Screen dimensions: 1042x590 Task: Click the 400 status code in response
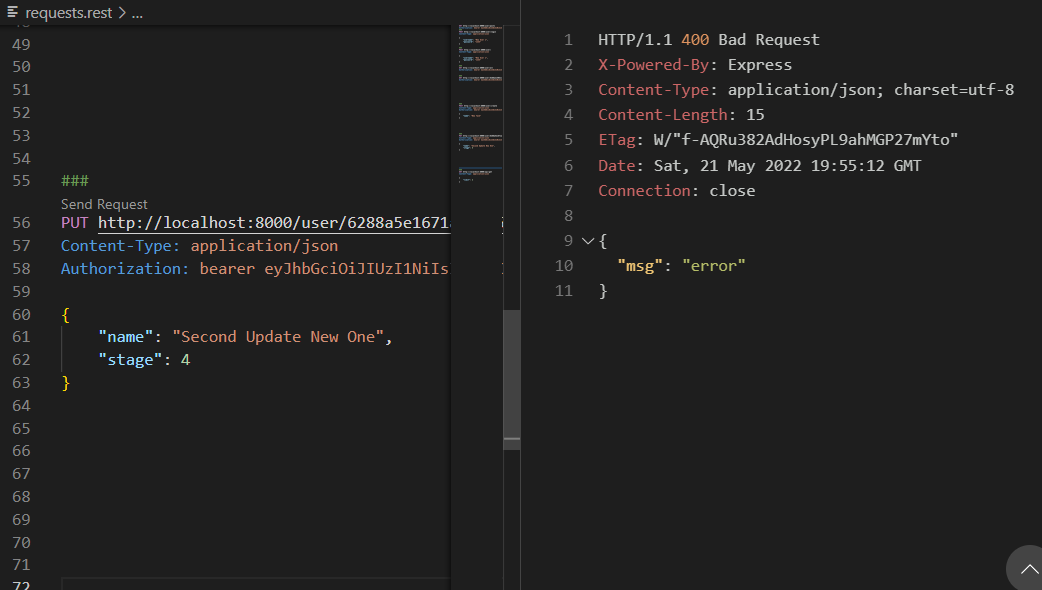[695, 40]
